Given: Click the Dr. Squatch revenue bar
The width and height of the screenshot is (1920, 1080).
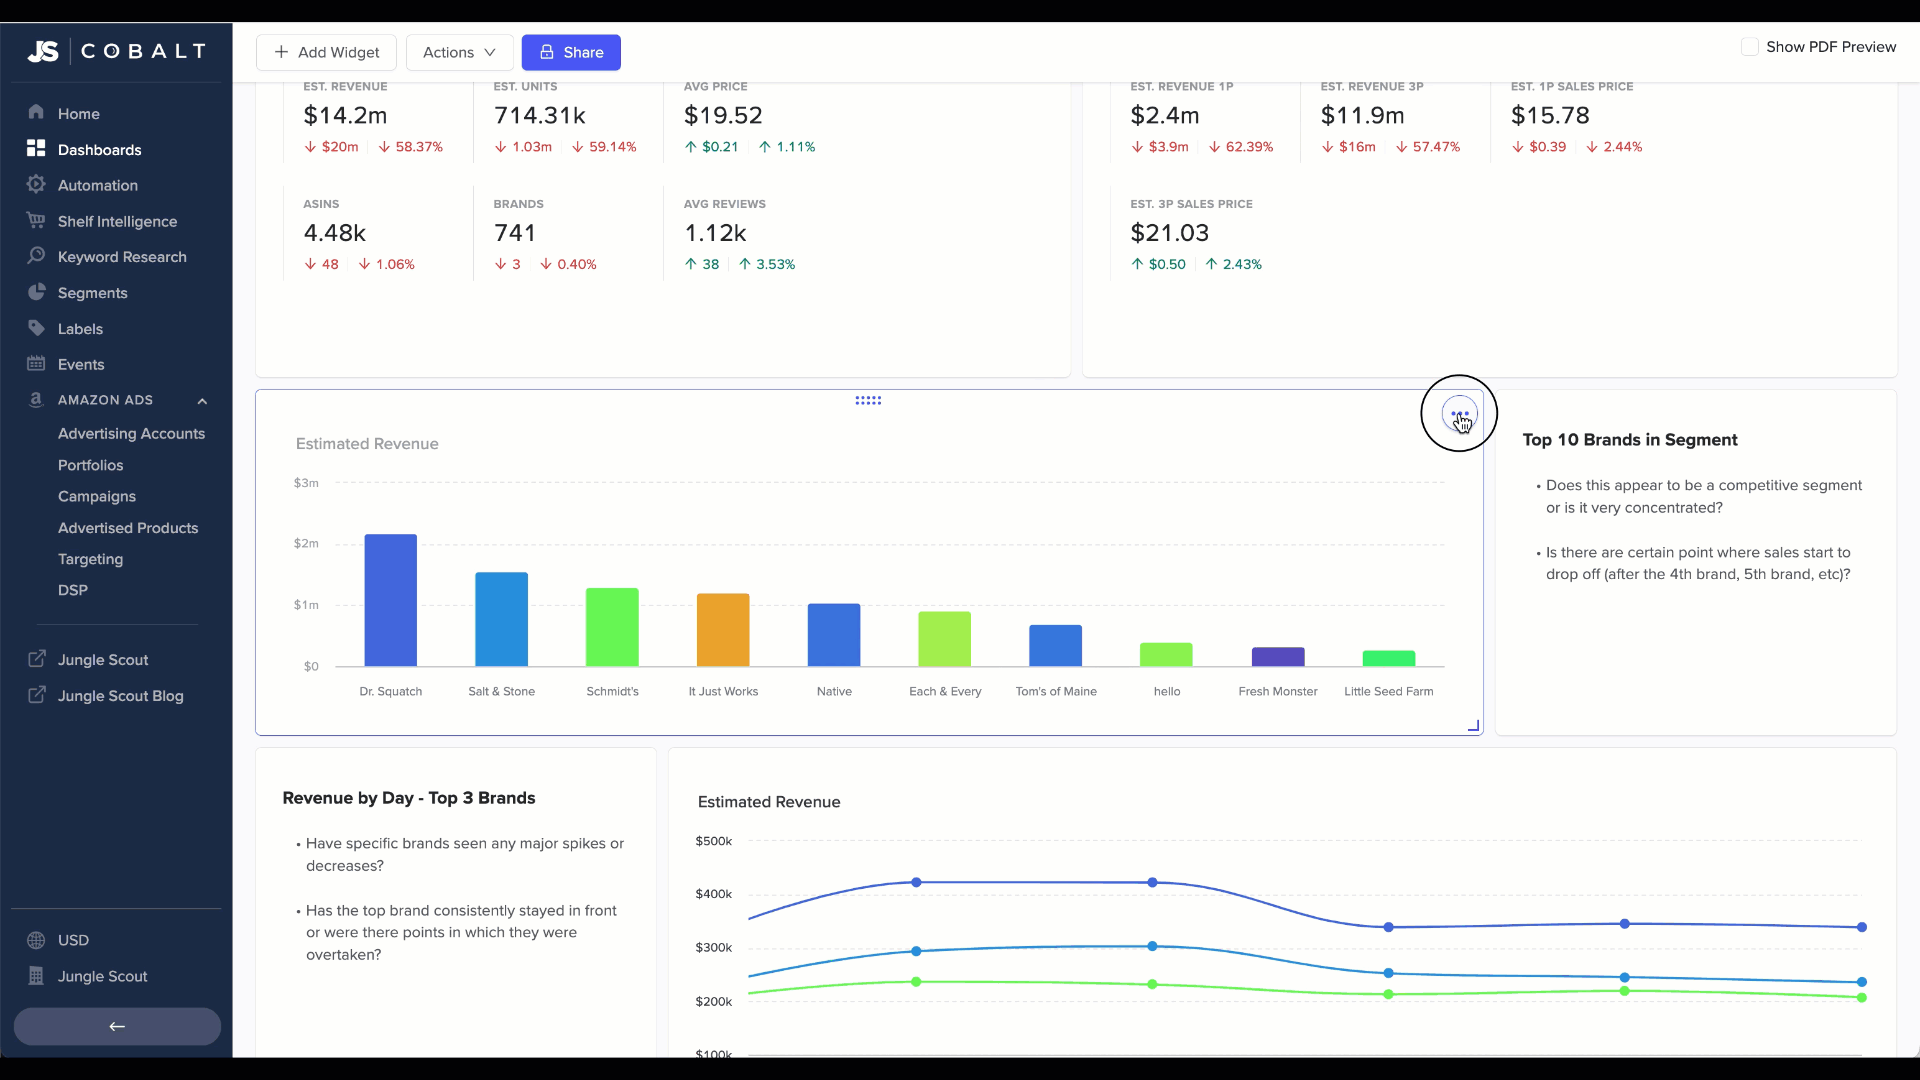Looking at the screenshot, I should (x=390, y=600).
